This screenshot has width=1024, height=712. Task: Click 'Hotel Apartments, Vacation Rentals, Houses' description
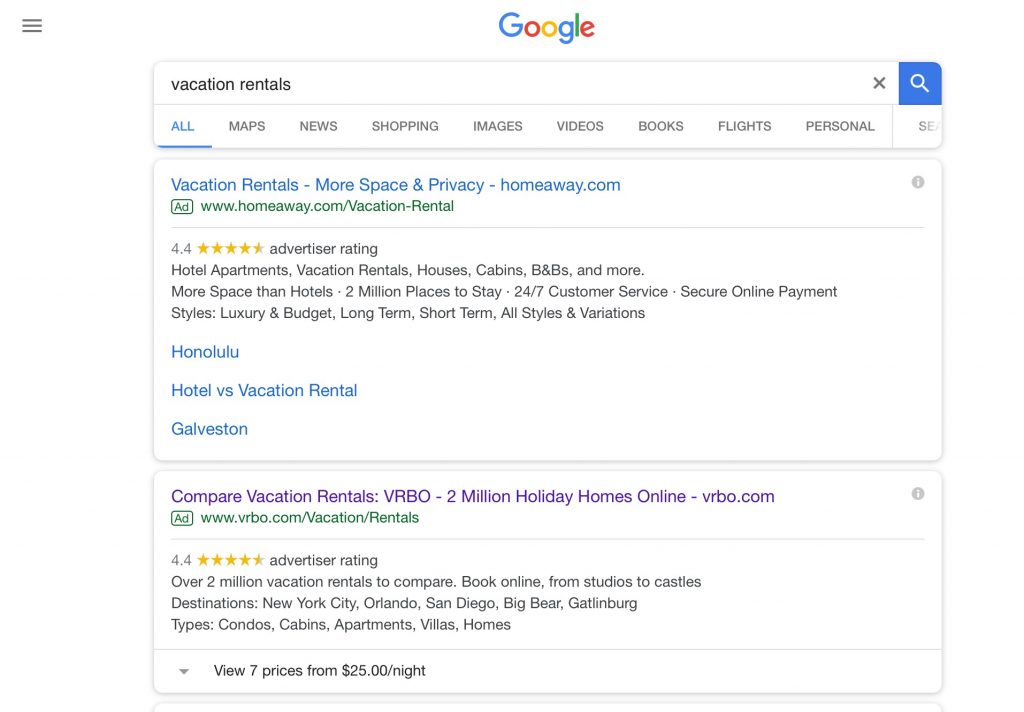[x=408, y=270]
